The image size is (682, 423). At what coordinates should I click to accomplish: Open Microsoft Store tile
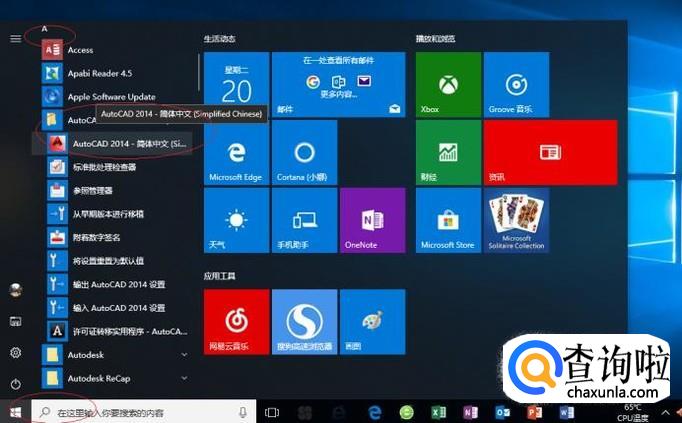[x=448, y=220]
